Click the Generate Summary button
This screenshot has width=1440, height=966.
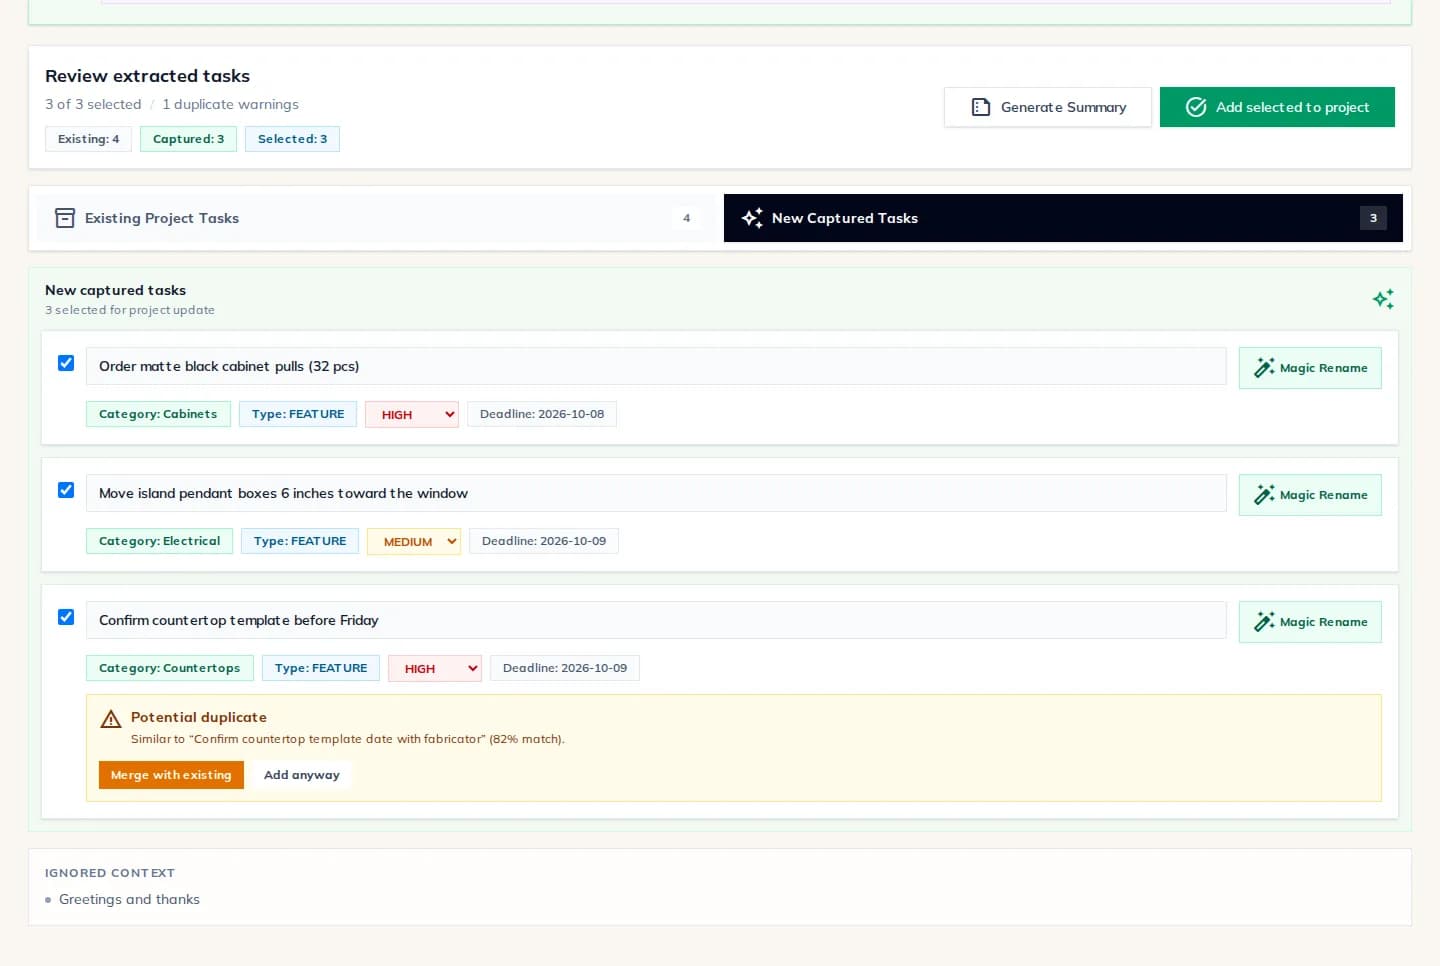1048,107
